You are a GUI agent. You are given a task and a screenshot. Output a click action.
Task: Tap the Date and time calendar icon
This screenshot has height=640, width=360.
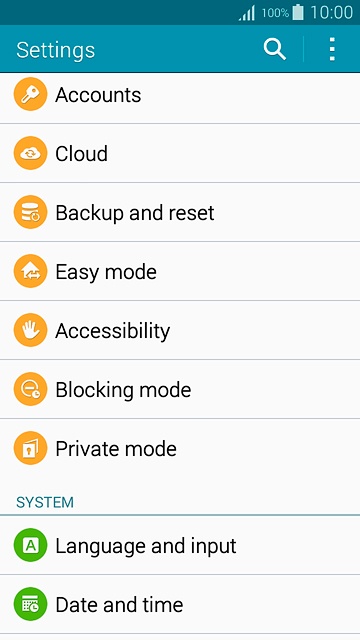[x=31, y=604]
